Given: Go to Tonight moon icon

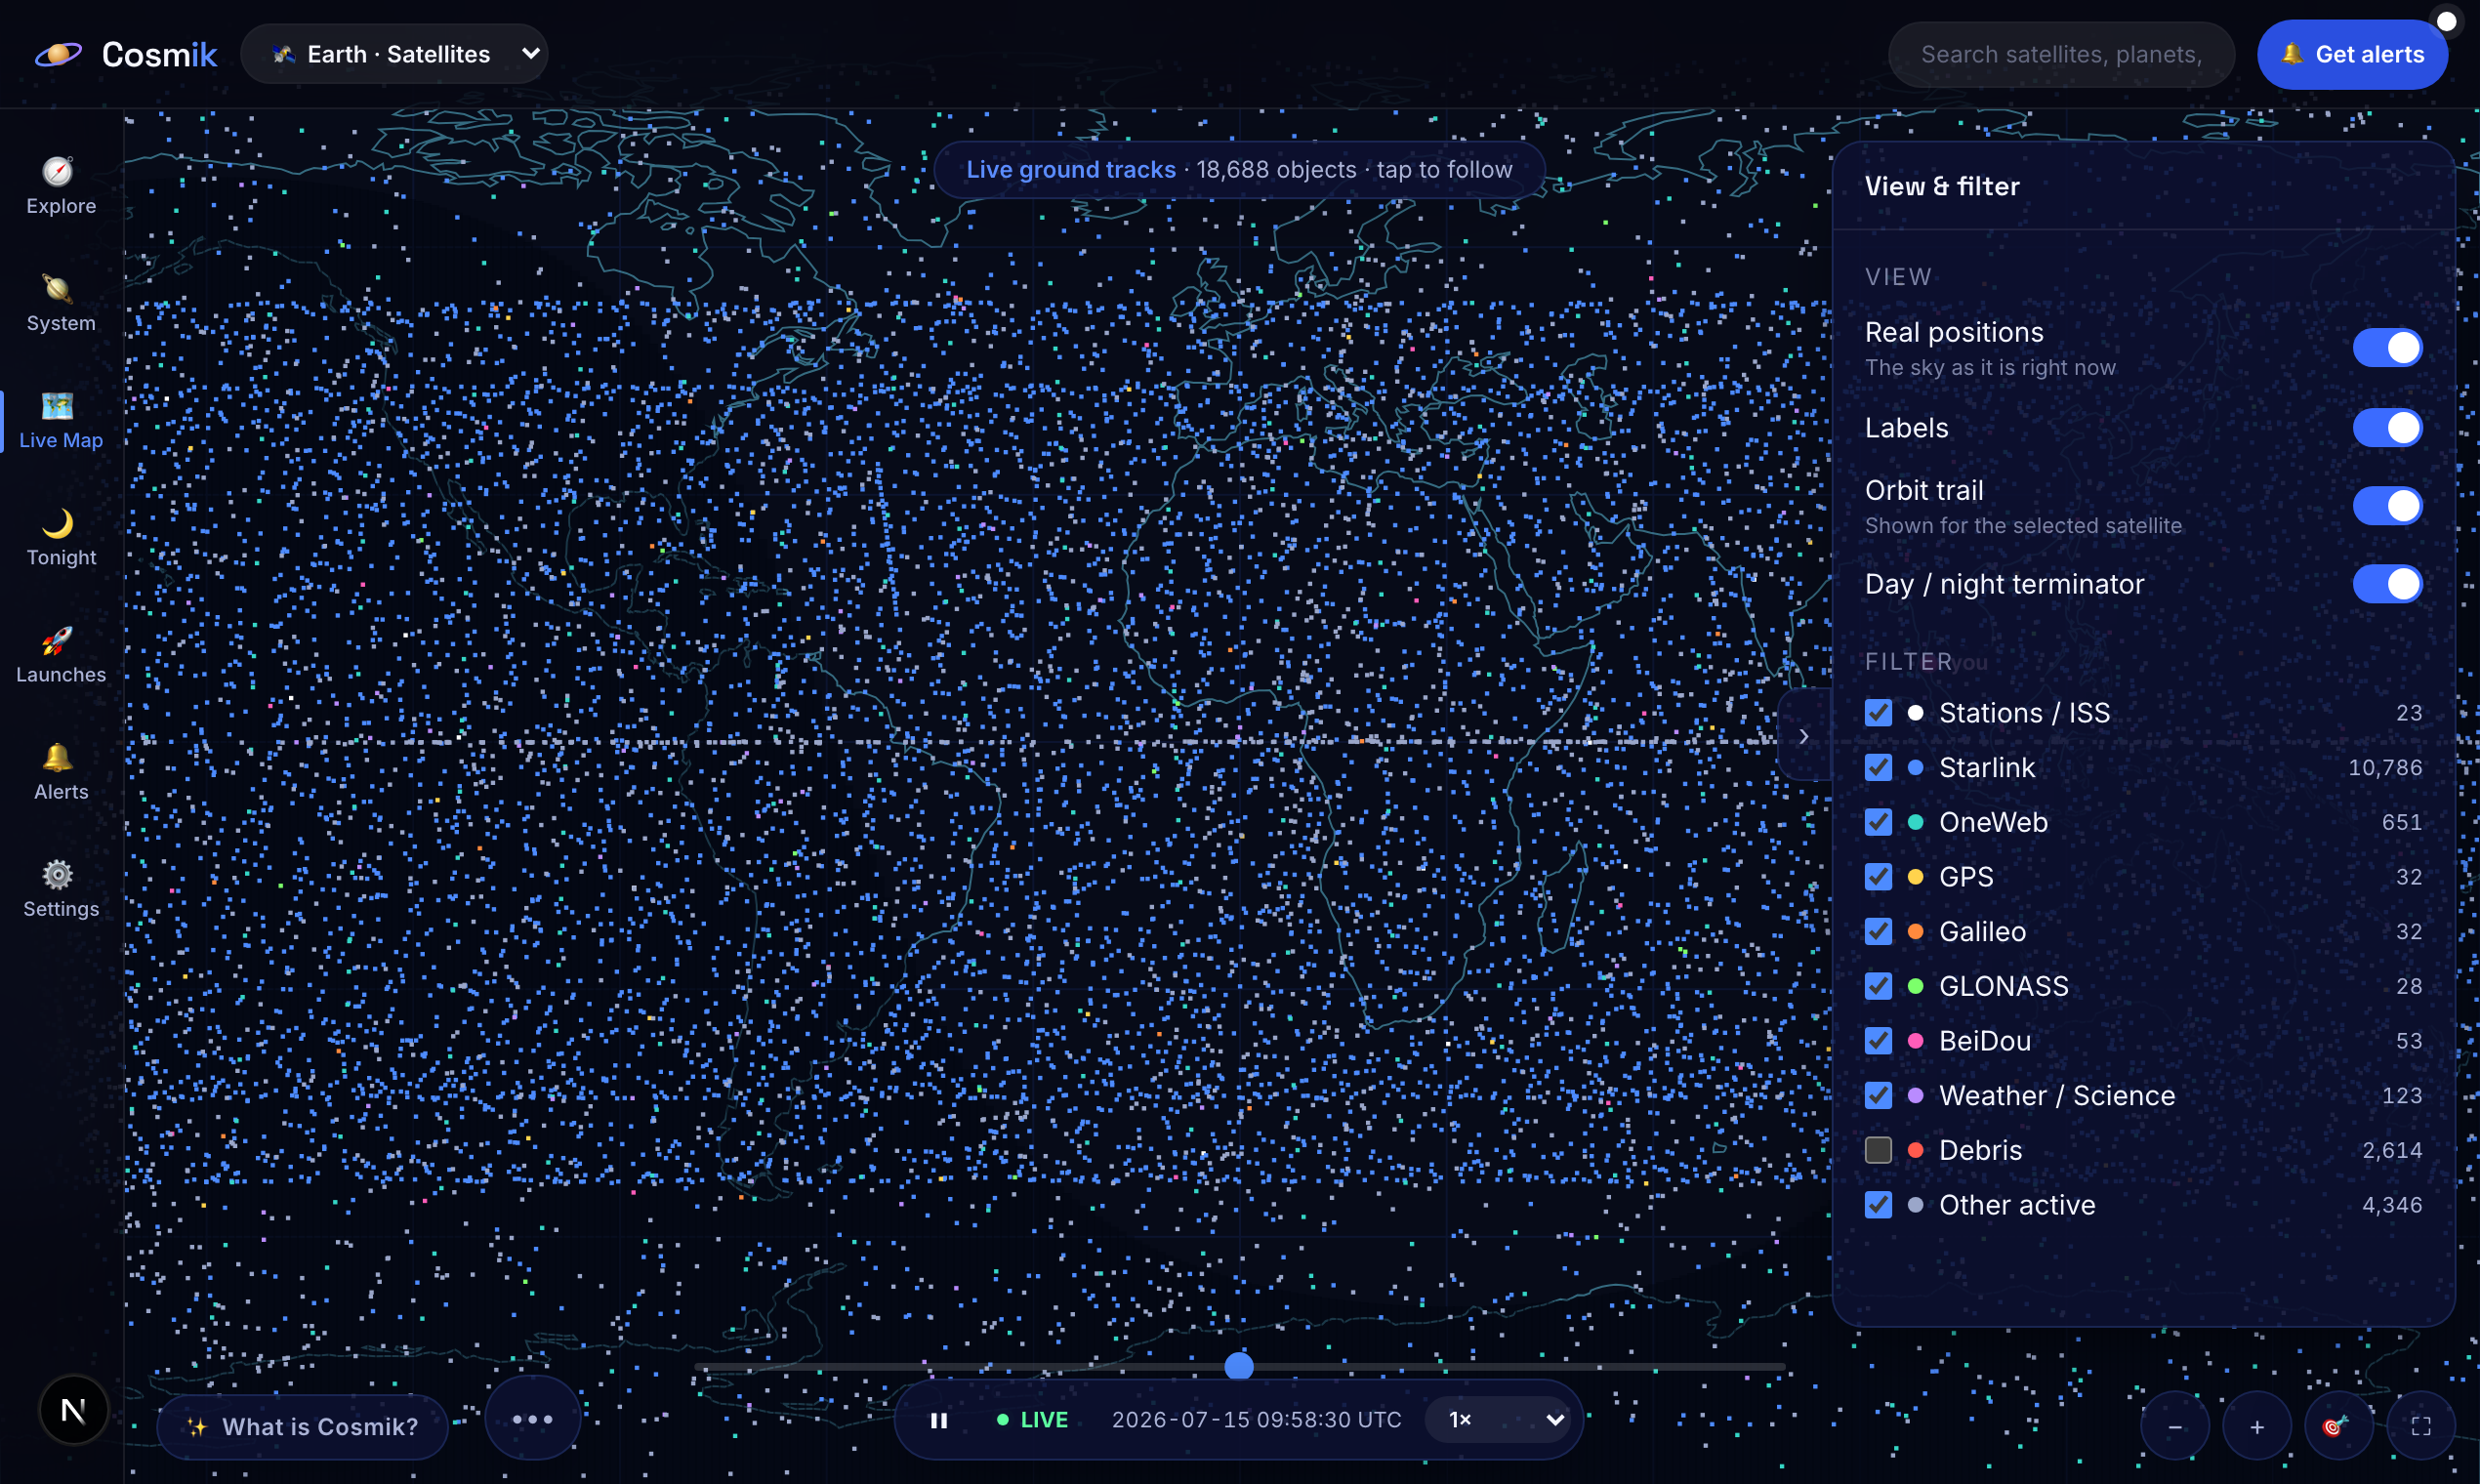Looking at the screenshot, I should (58, 523).
